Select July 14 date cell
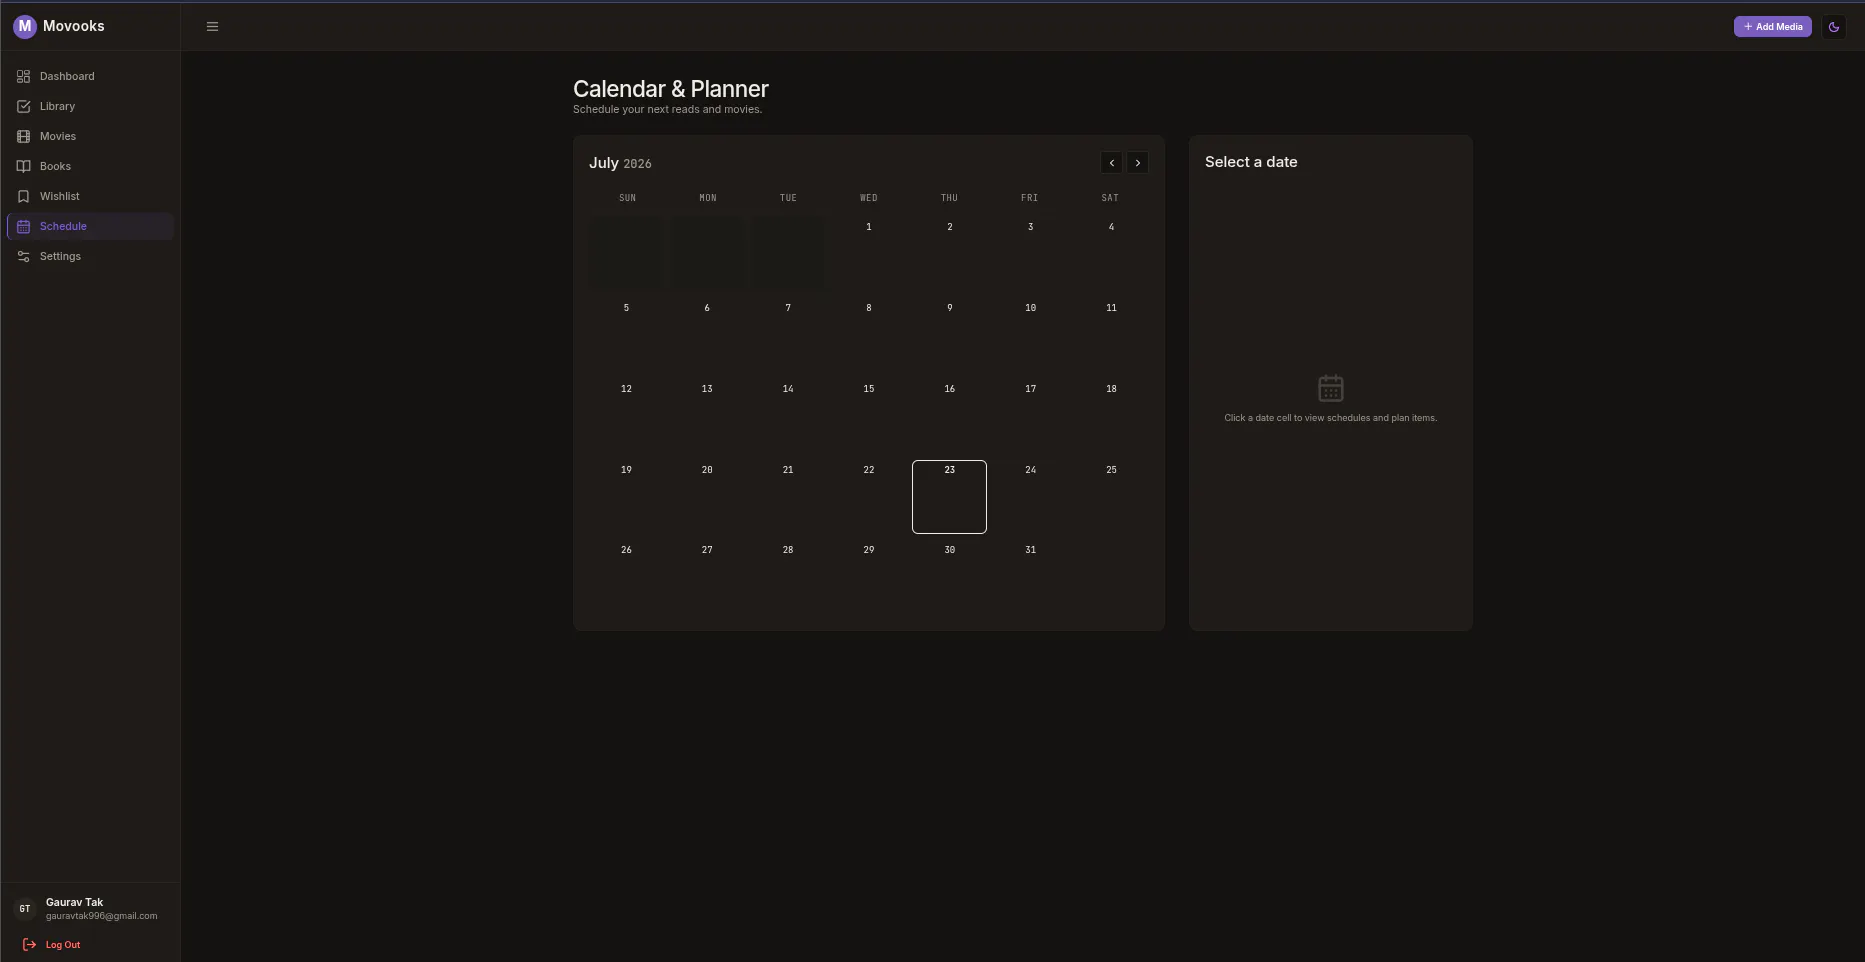The height and width of the screenshot is (962, 1865). pyautogui.click(x=788, y=415)
